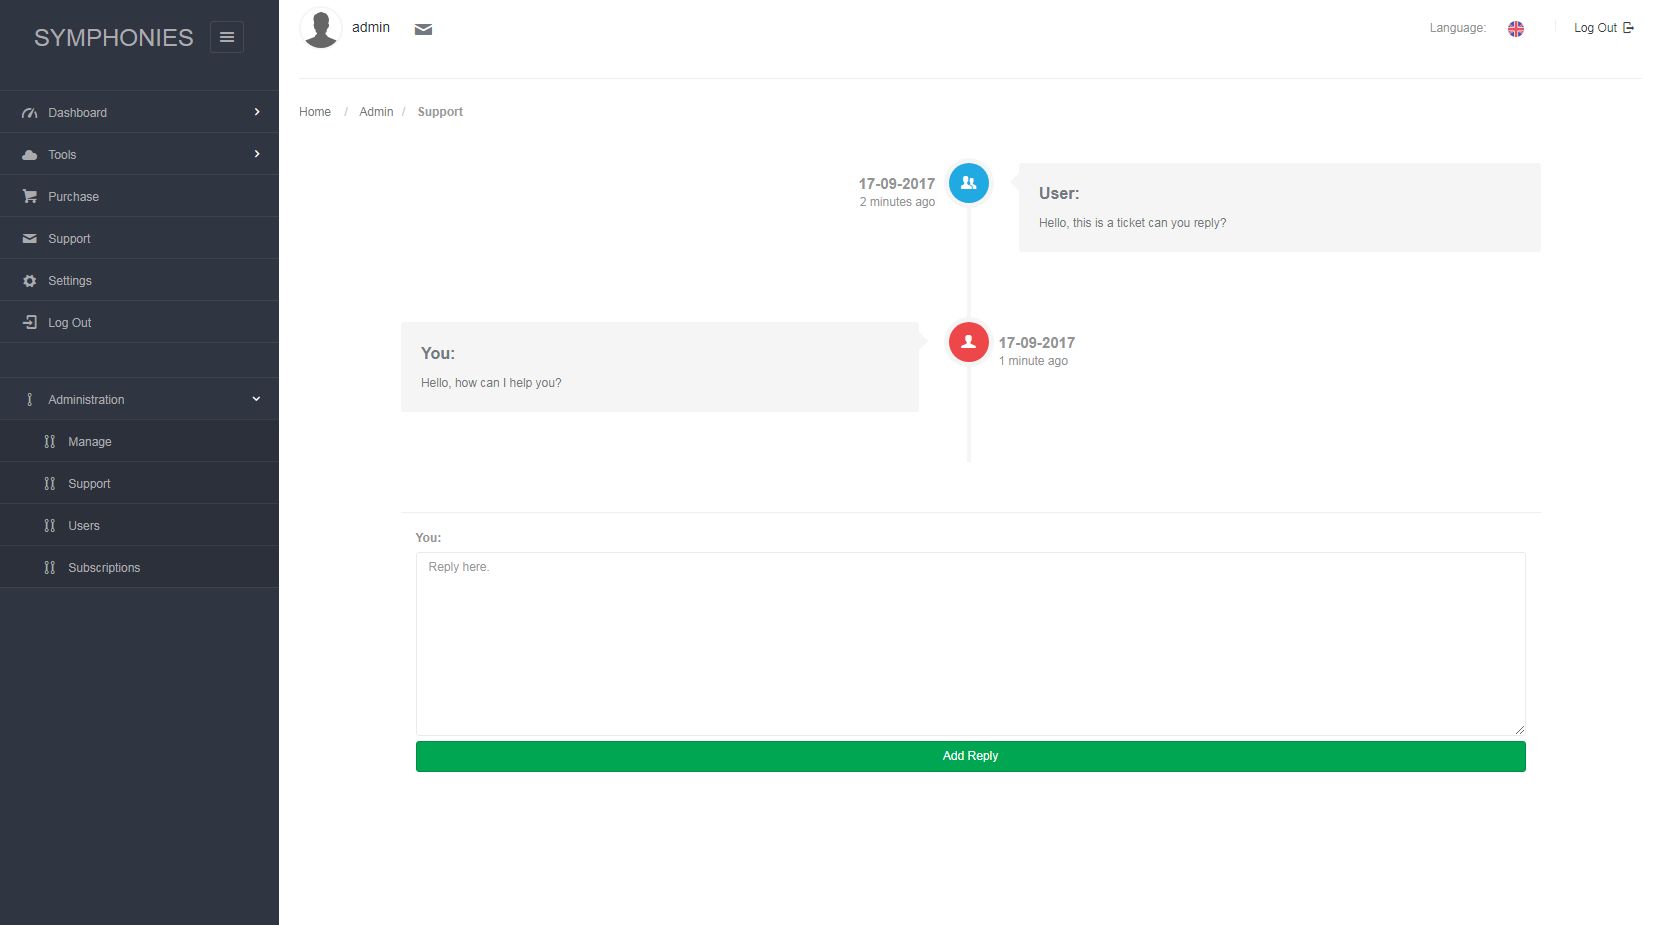Image resolution: width=1653 pixels, height=925 pixels.
Task: Click the Settings gear icon in sidebar
Action: pos(30,281)
